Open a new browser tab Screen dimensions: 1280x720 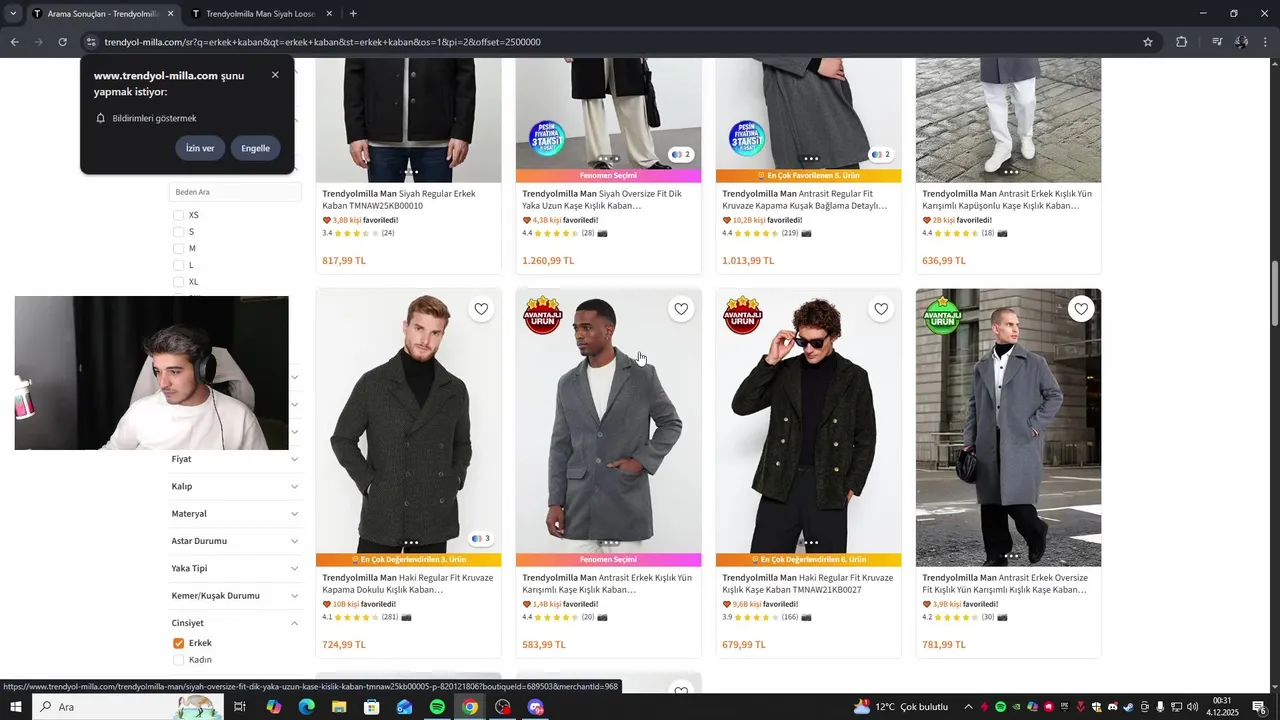pyautogui.click(x=353, y=14)
